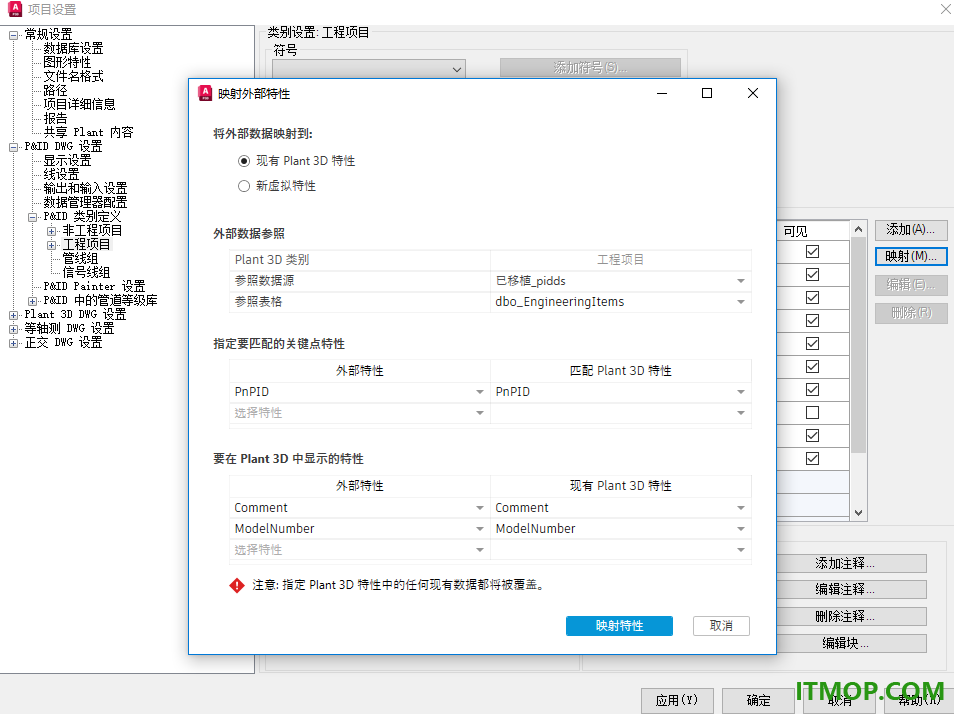Viewport: 954px width, 714px height.
Task: Click the 应用(Y) button in 项目设置
Action: pos(677,701)
